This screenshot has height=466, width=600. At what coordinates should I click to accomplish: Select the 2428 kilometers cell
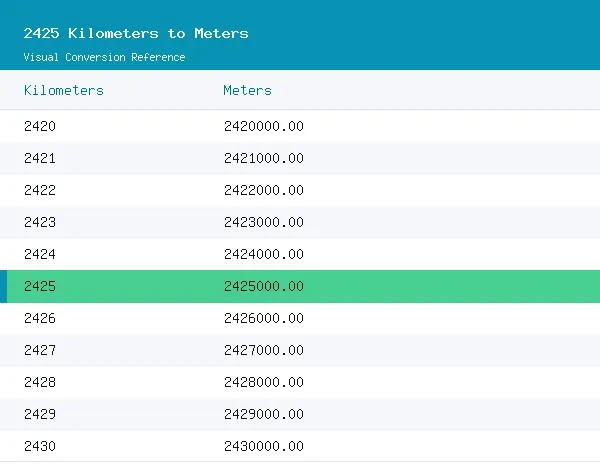pos(40,382)
